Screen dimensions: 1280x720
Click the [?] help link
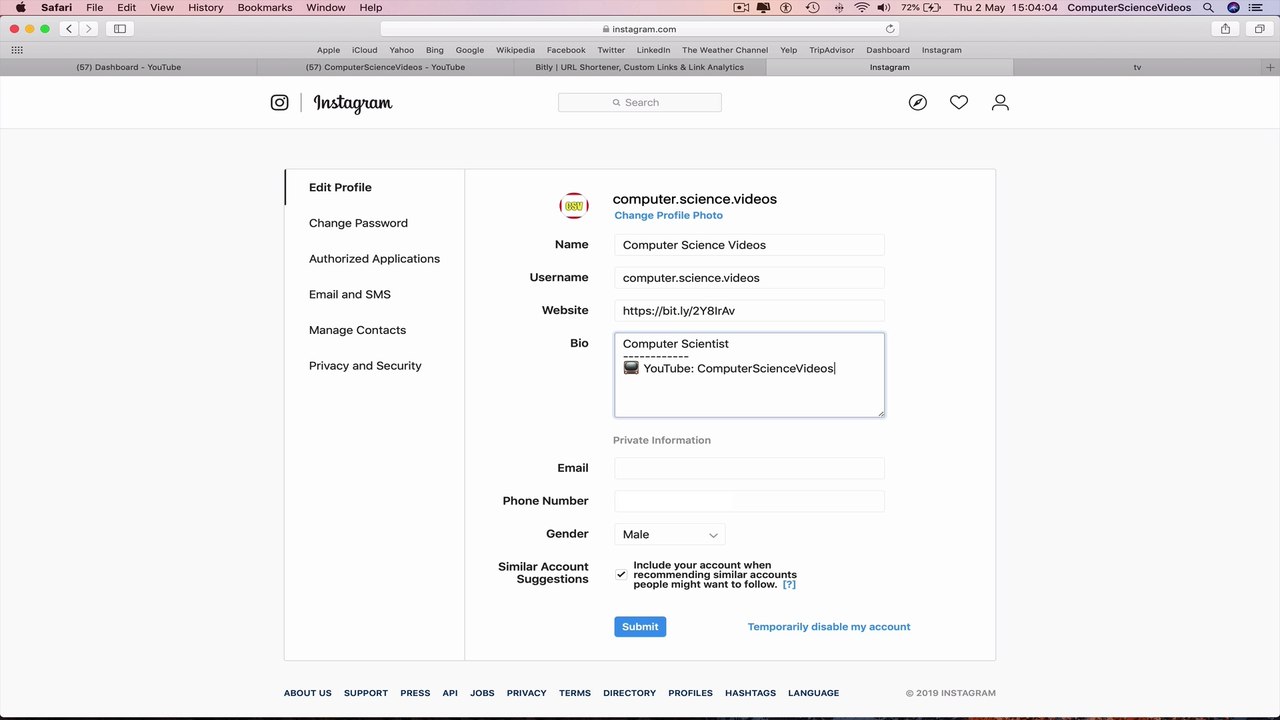point(789,584)
